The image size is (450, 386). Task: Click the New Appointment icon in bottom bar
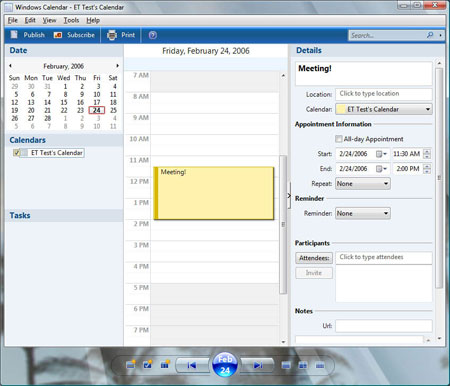131,365
